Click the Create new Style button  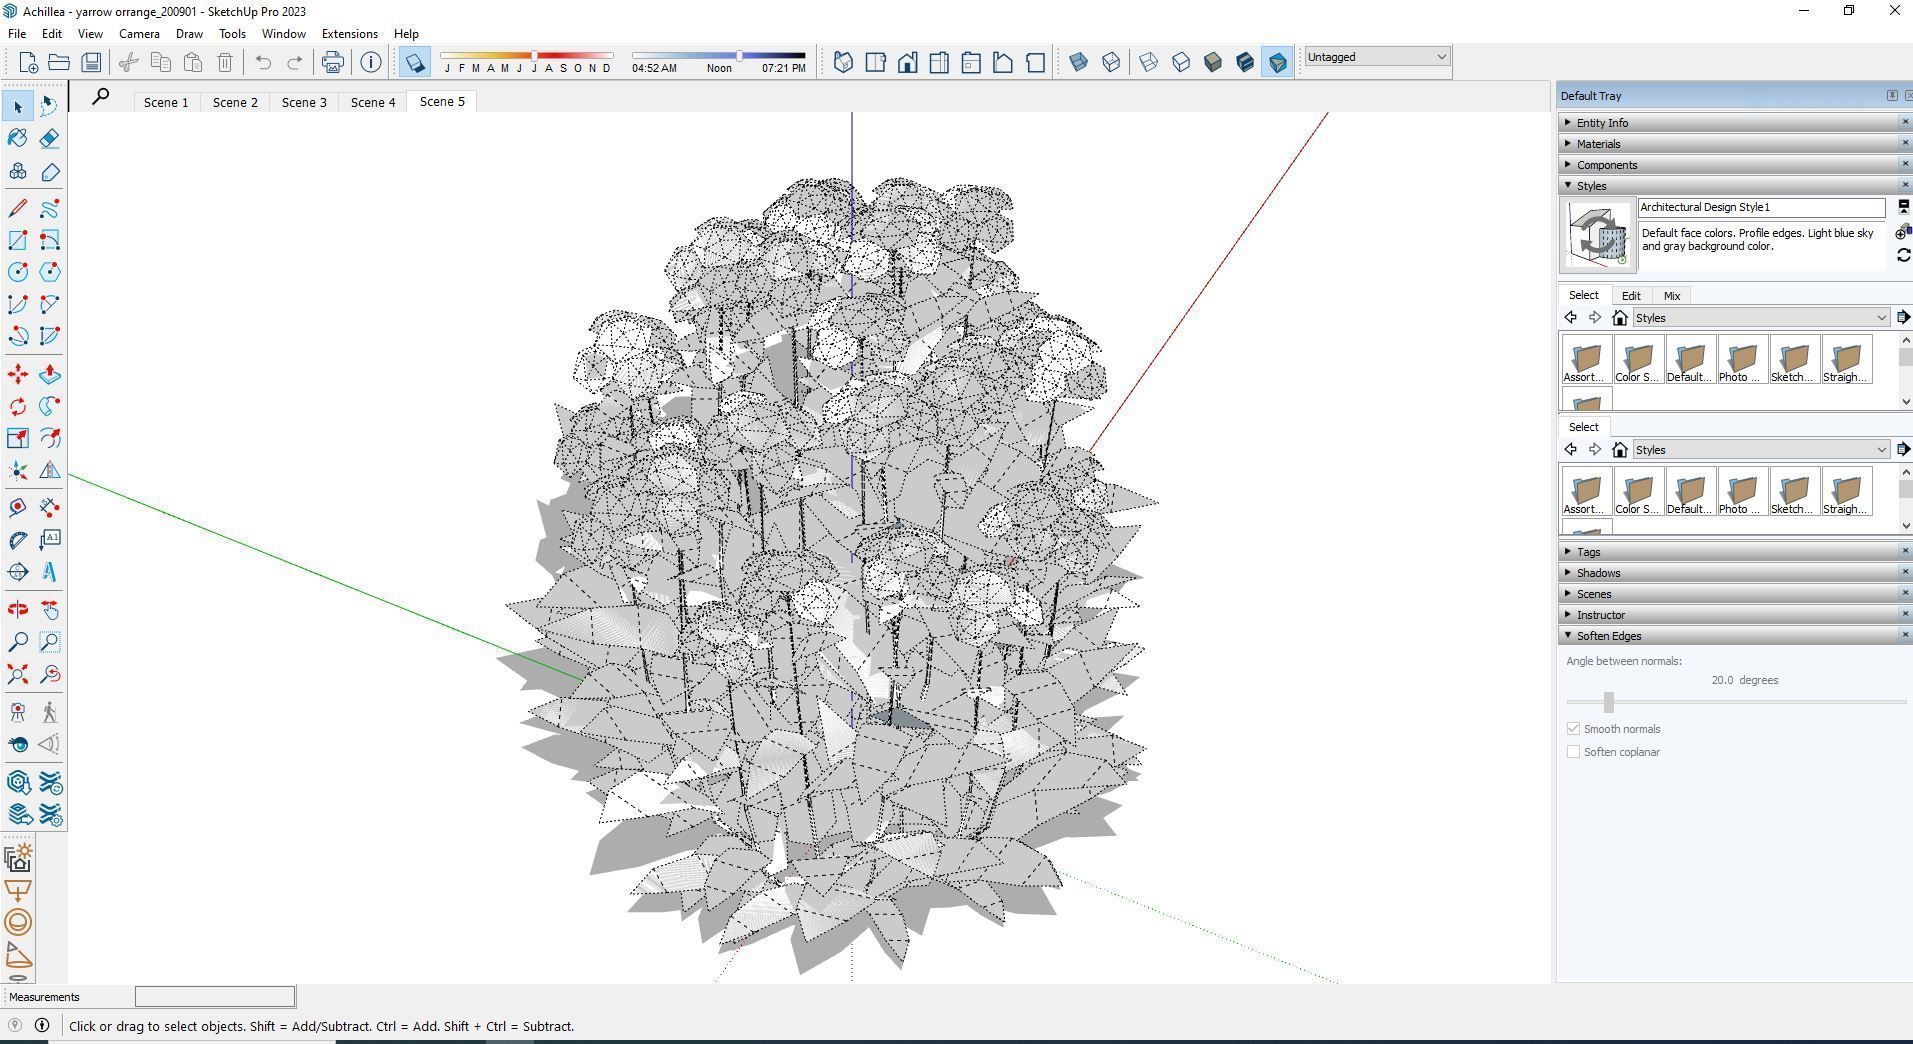coord(1902,232)
